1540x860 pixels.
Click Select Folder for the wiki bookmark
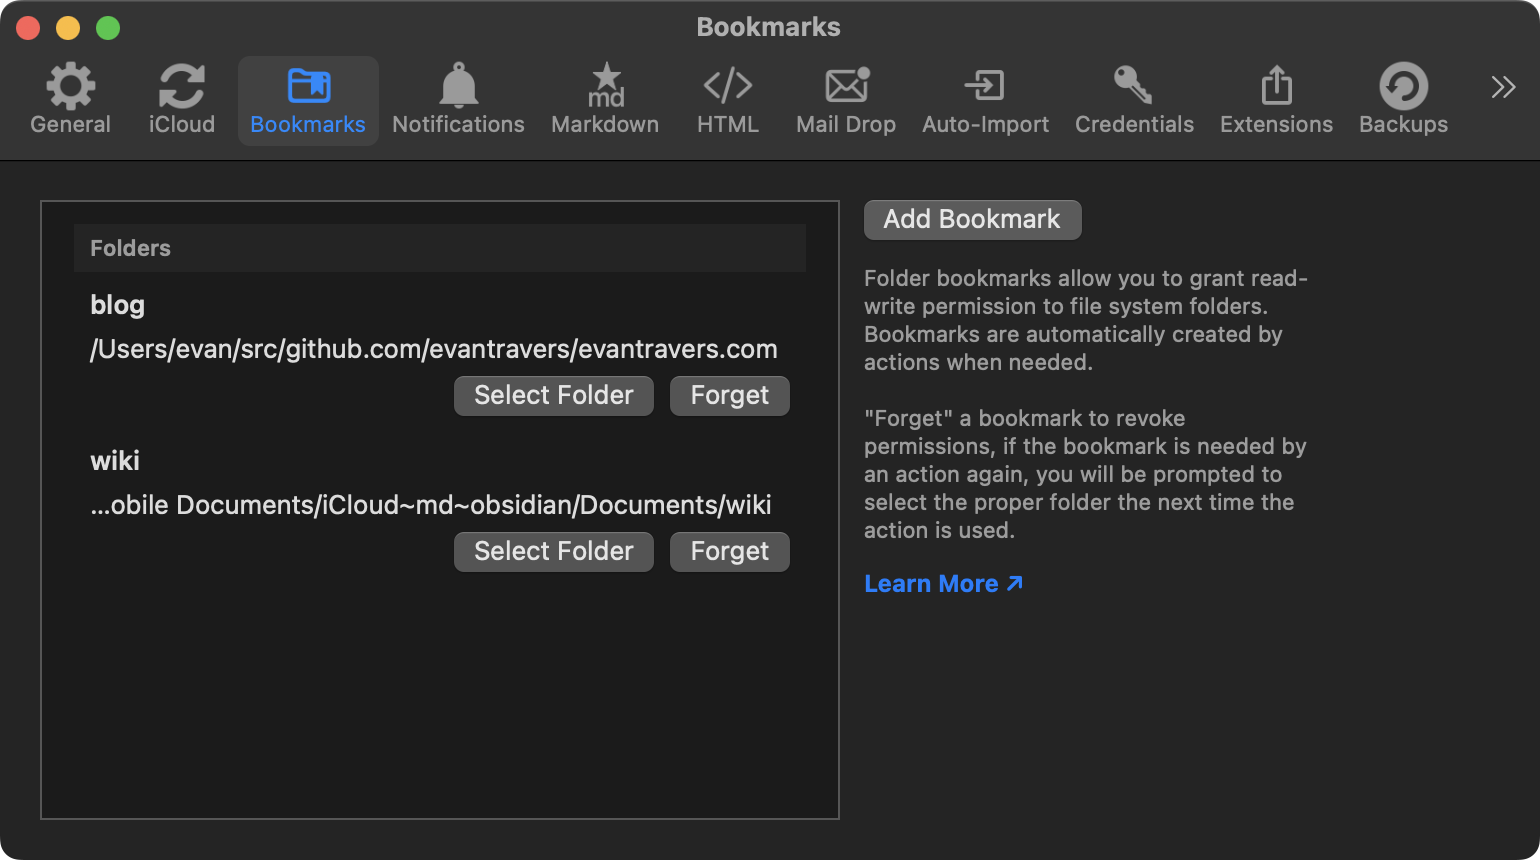(554, 552)
